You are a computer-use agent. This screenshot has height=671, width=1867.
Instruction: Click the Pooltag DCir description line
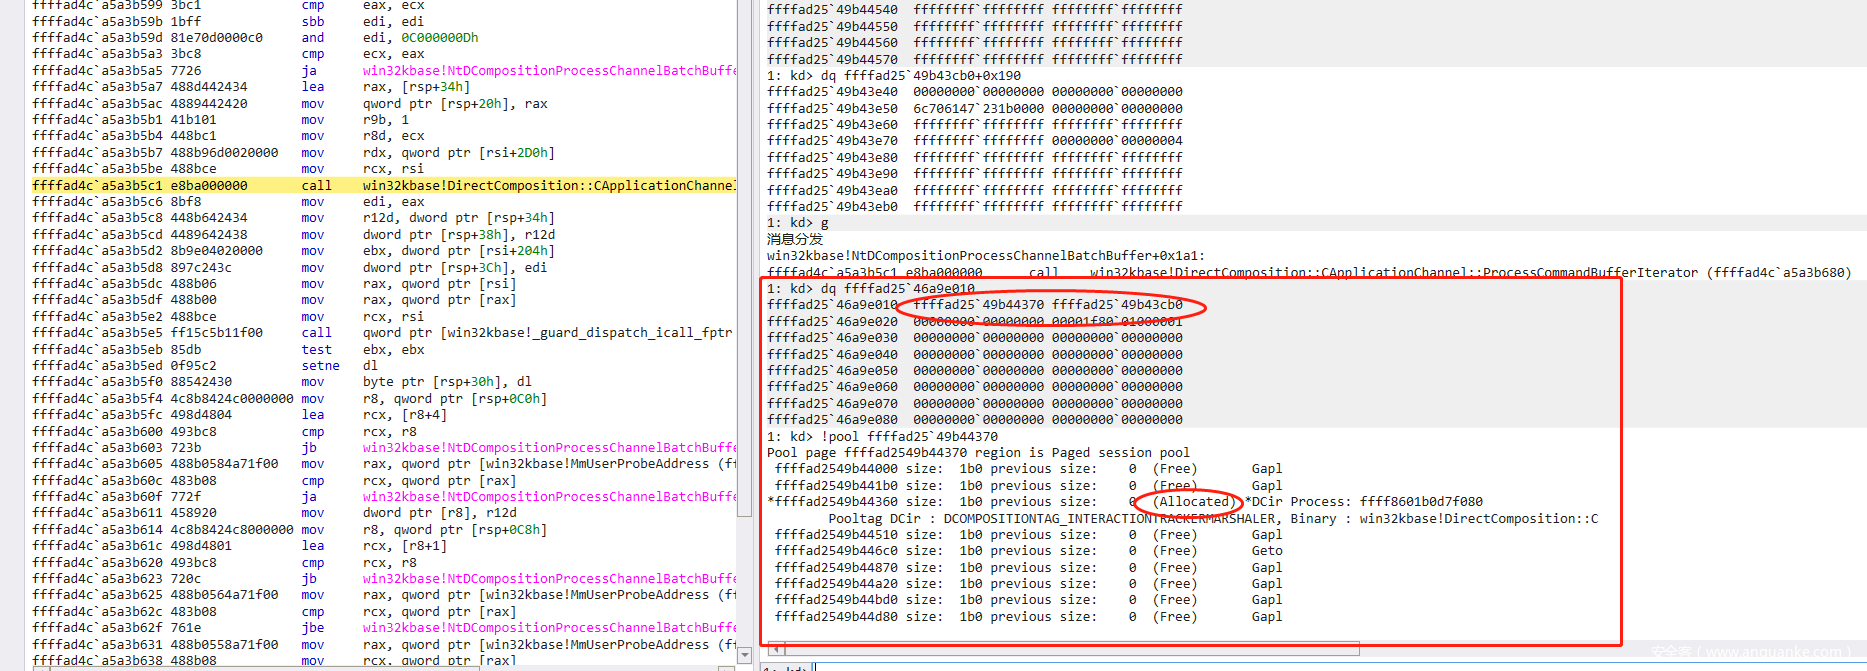[x=1212, y=518]
